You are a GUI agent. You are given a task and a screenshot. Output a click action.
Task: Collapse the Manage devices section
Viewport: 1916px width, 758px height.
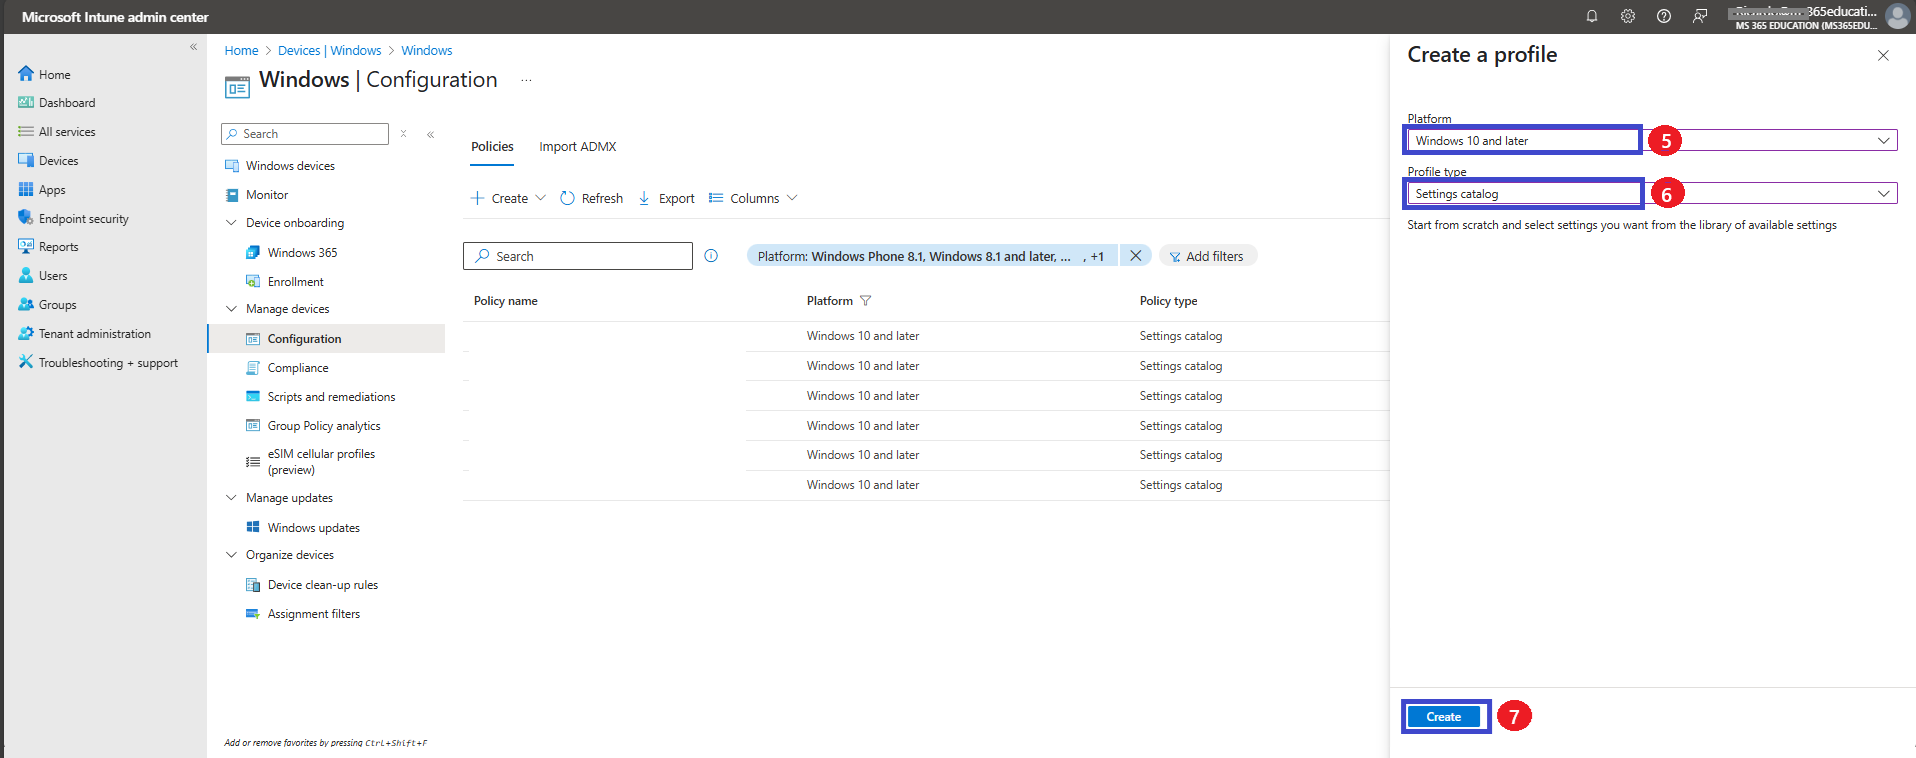click(232, 309)
